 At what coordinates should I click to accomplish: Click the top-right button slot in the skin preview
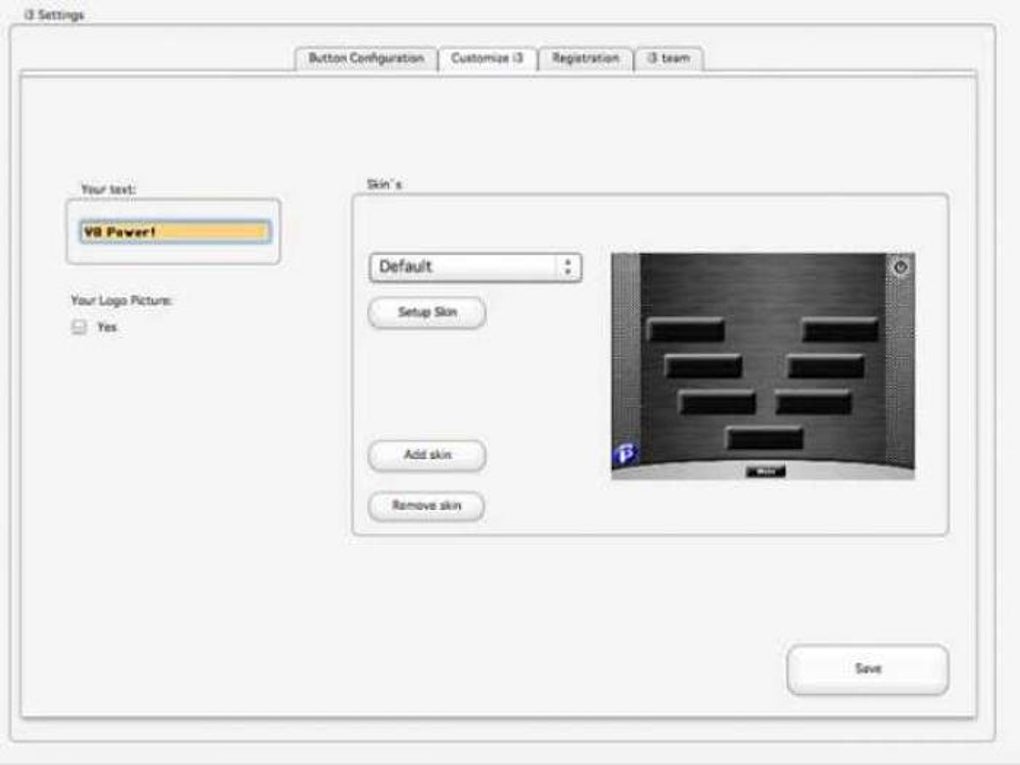tap(841, 327)
